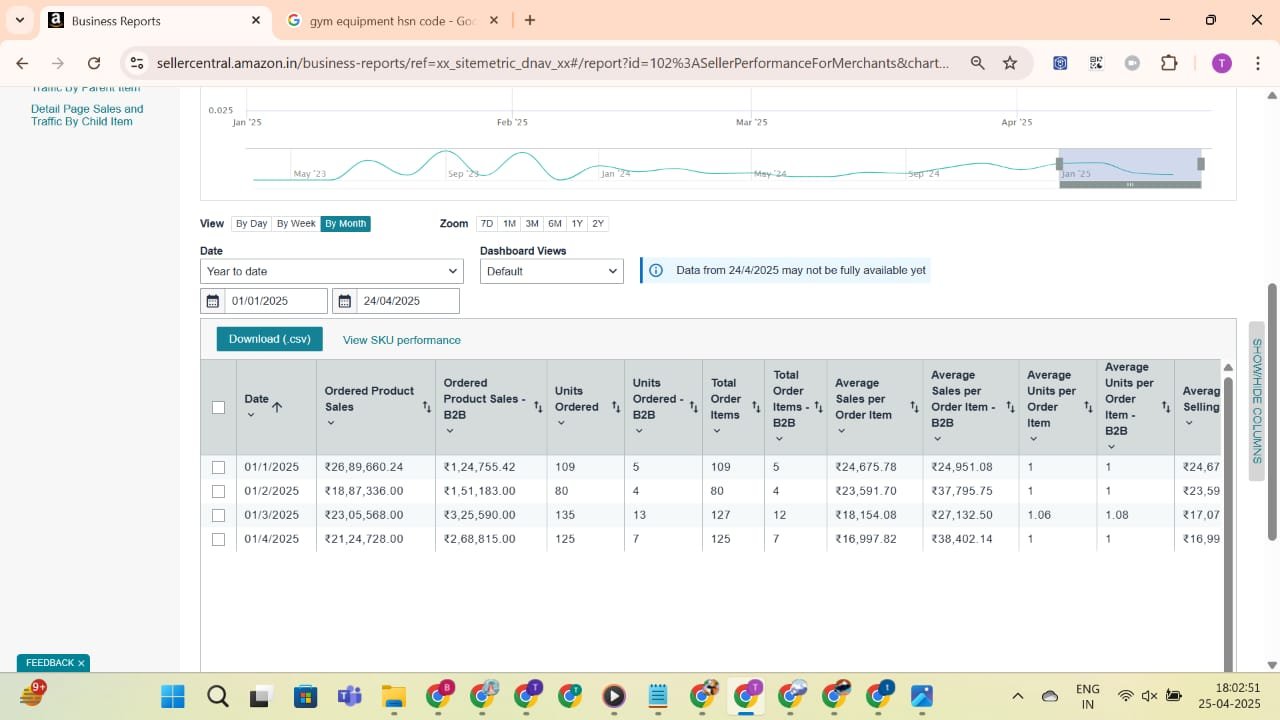Switch the view to By Week
Screen dimensions: 1280x720
[x=296, y=224]
